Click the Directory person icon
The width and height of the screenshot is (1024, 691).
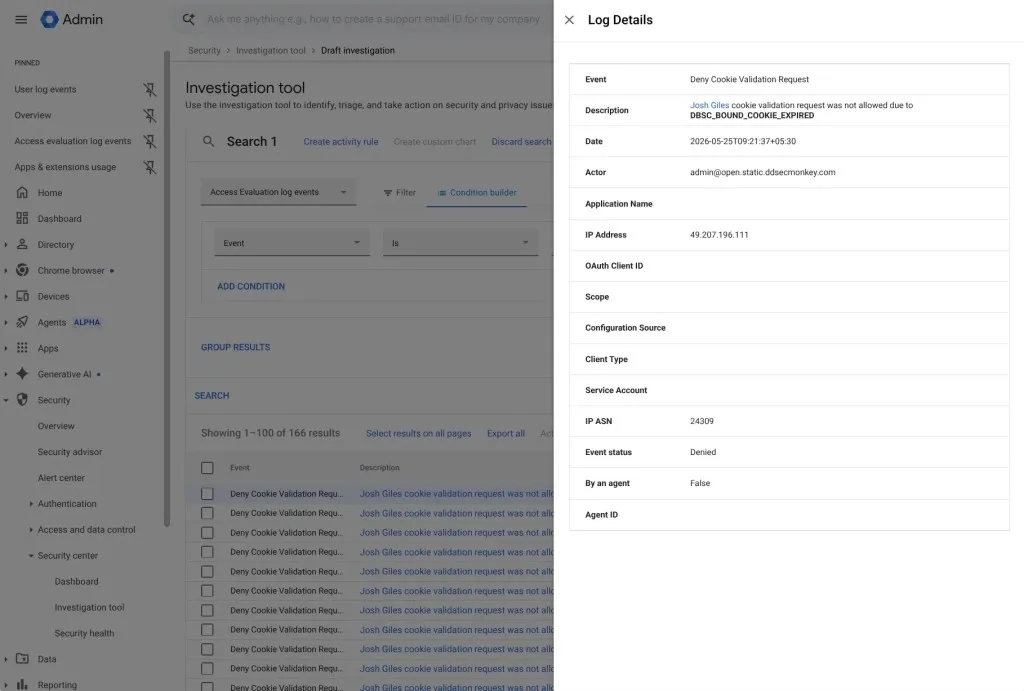(22, 244)
